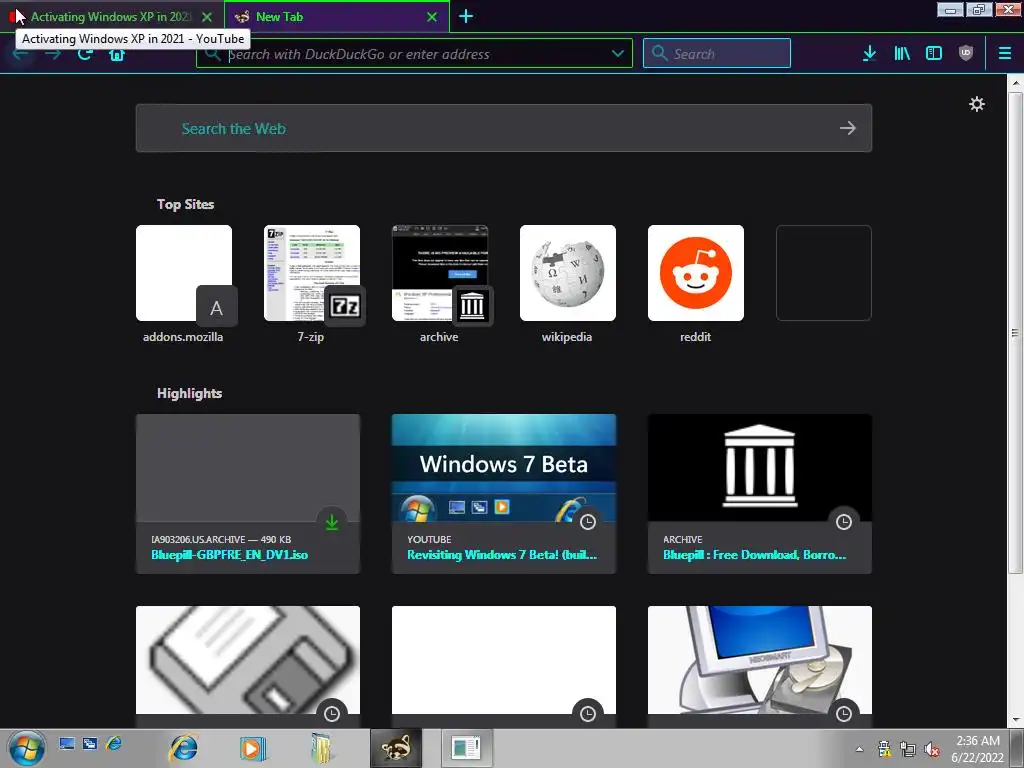1024x768 pixels.
Task: Open new tab page settings gear
Action: [x=977, y=104]
